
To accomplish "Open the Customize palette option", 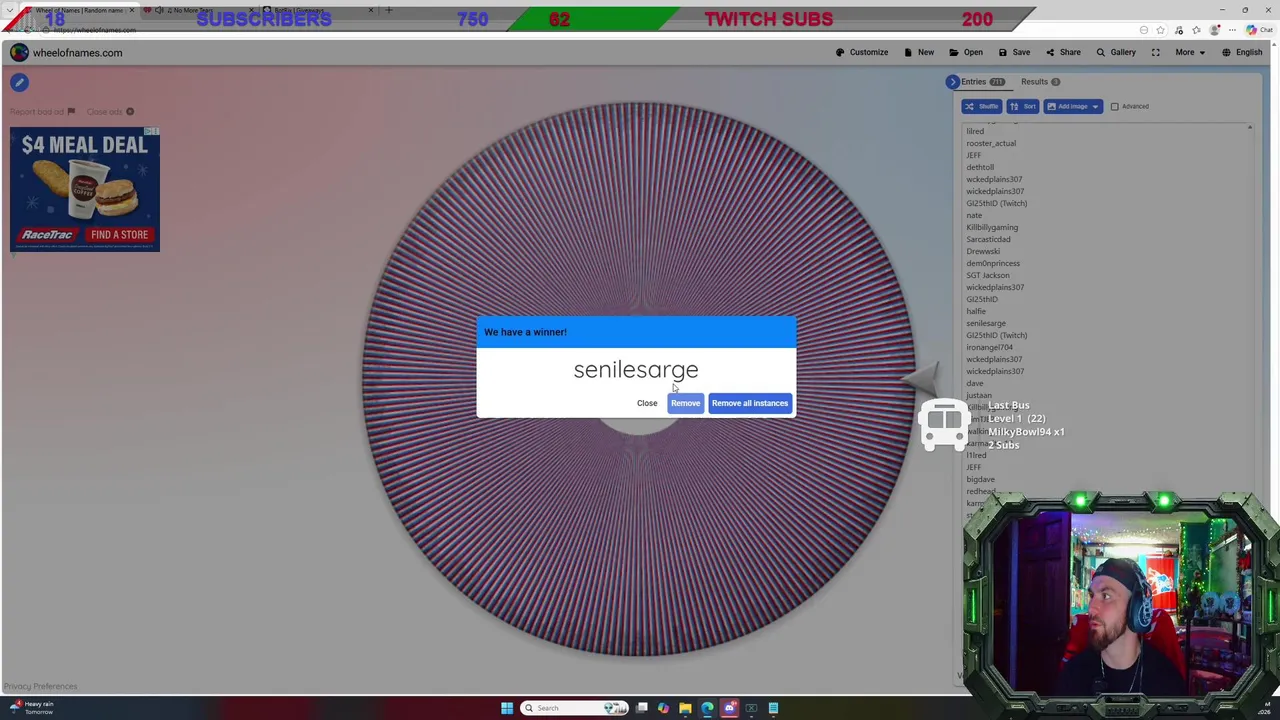I will tap(861, 53).
